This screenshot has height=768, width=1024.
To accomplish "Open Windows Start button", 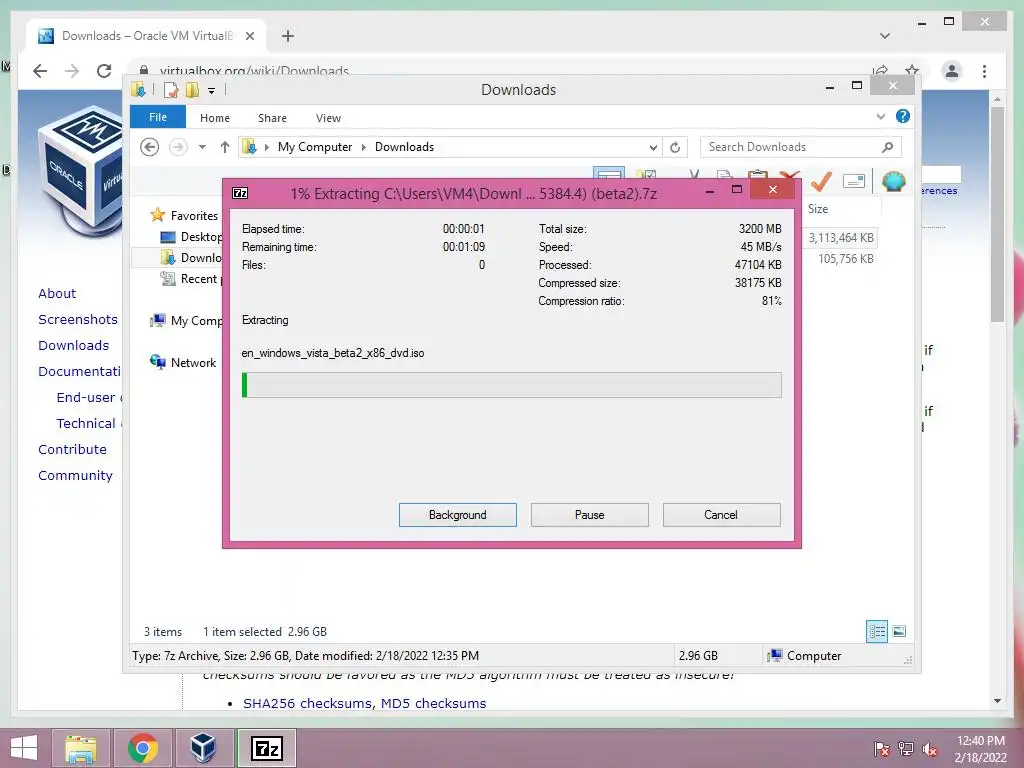I will point(24,748).
